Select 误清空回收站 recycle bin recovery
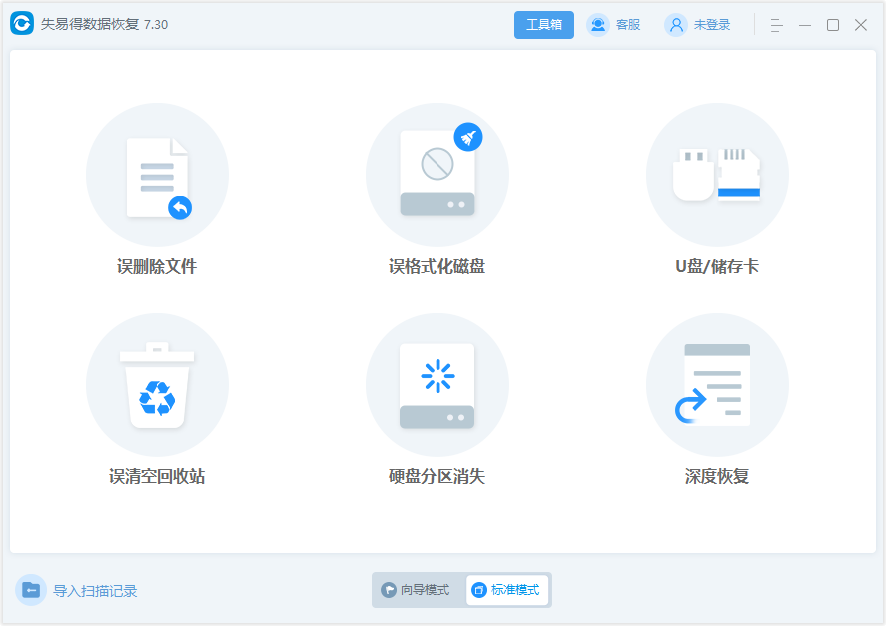Screen dimensions: 886x626 coord(157,384)
